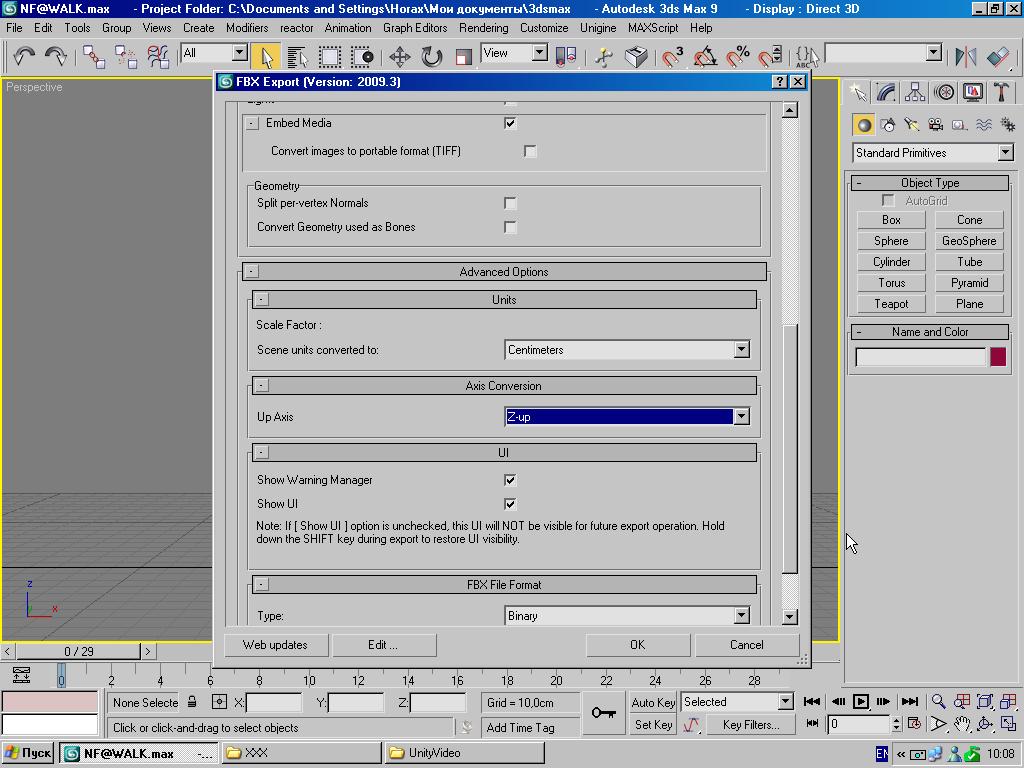Open the Display command panel tab
Screen dimensions: 1024x768
[x=972, y=92]
